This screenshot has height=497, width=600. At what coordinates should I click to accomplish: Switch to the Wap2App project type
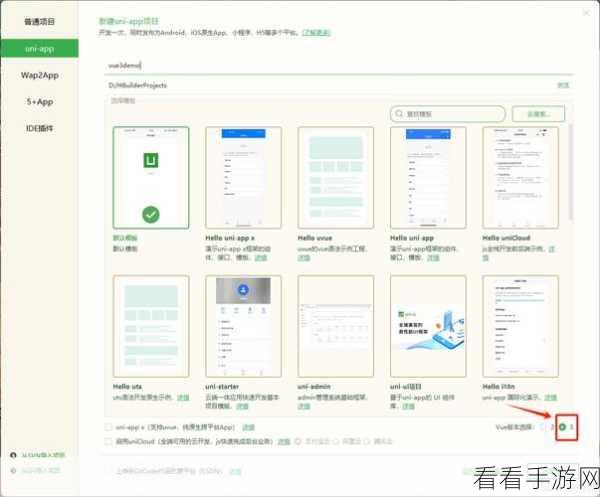click(x=39, y=75)
